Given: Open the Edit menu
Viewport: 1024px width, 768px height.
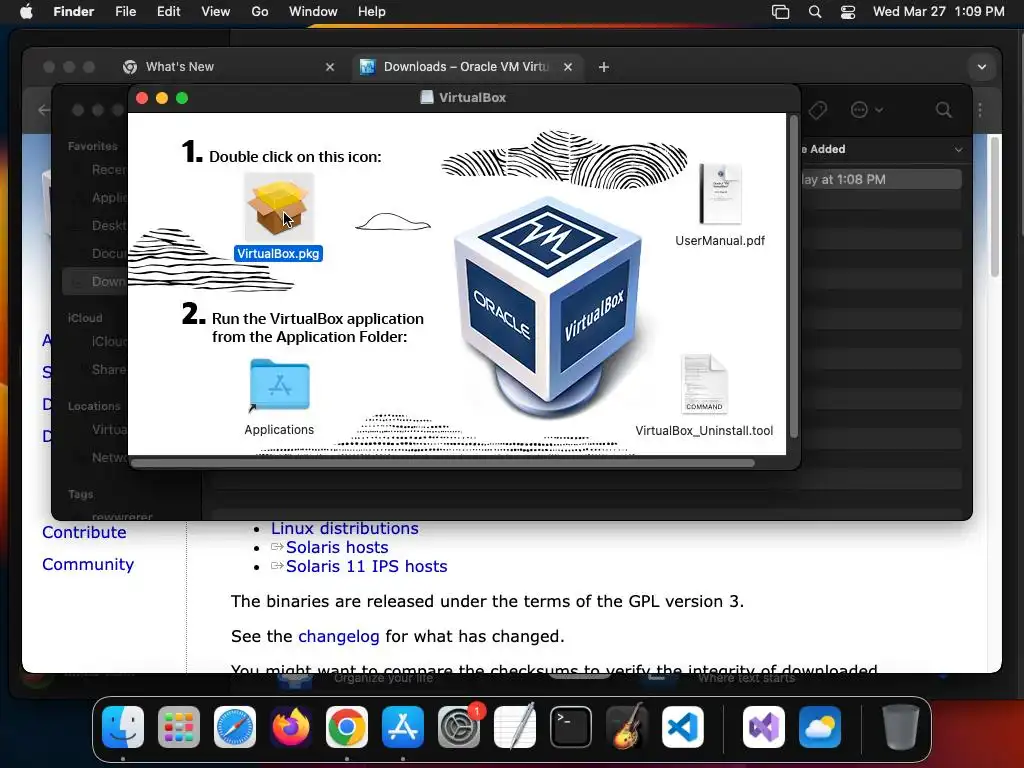Looking at the screenshot, I should [x=168, y=12].
